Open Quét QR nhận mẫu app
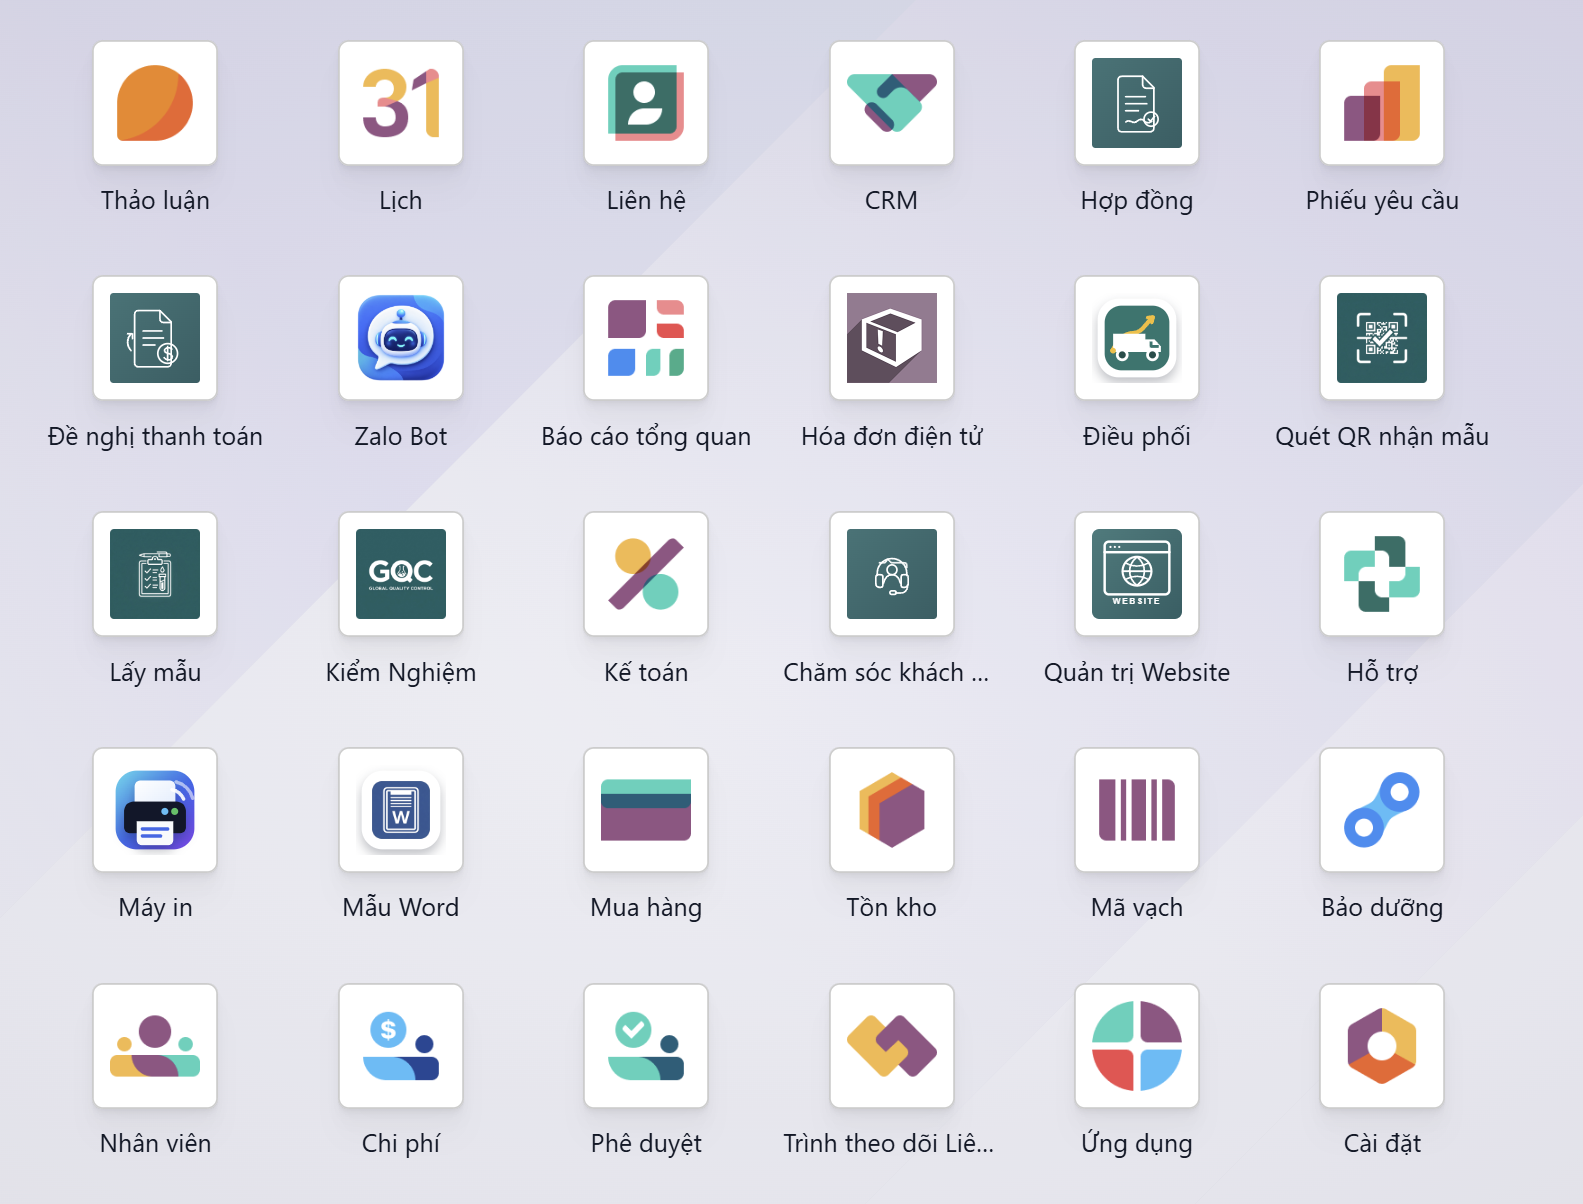The image size is (1583, 1204). coord(1382,338)
